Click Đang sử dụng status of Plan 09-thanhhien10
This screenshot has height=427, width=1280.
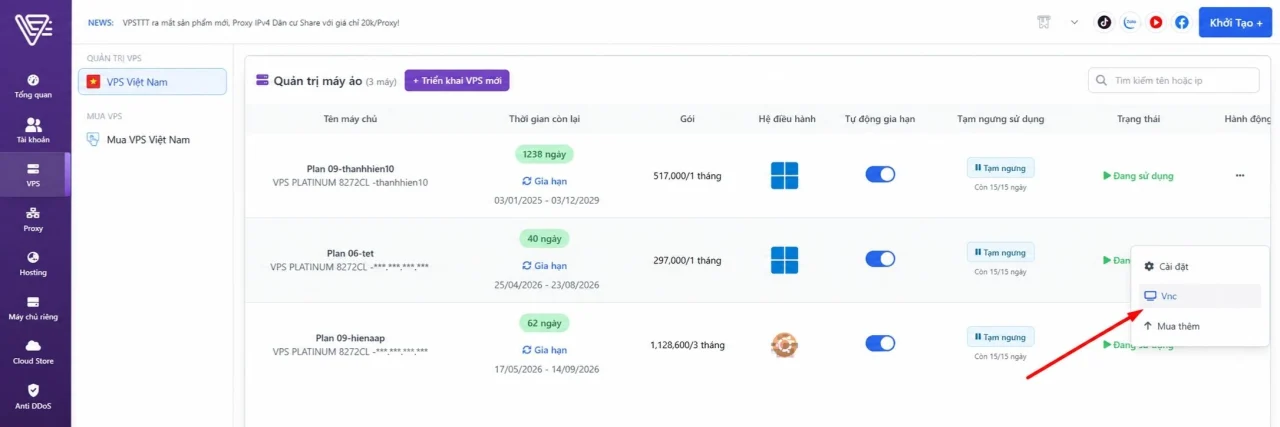click(1138, 176)
